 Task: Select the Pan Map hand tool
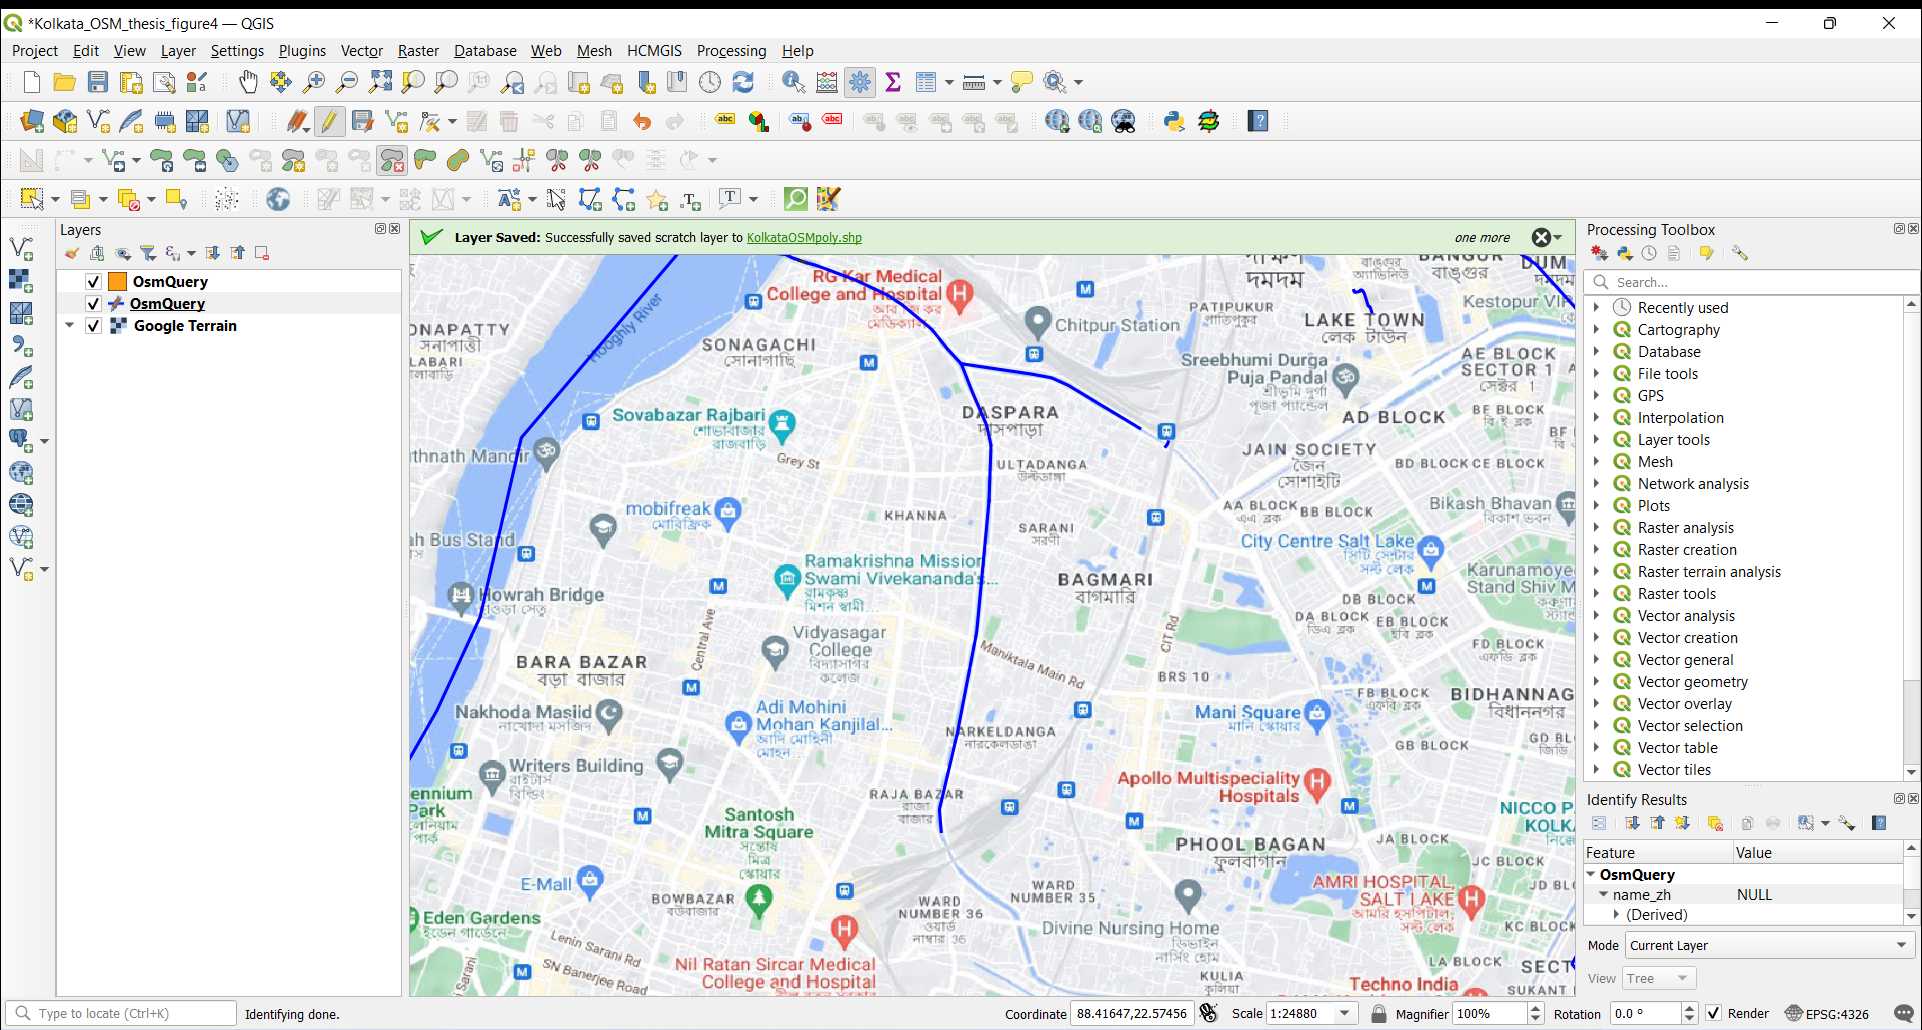[x=247, y=82]
